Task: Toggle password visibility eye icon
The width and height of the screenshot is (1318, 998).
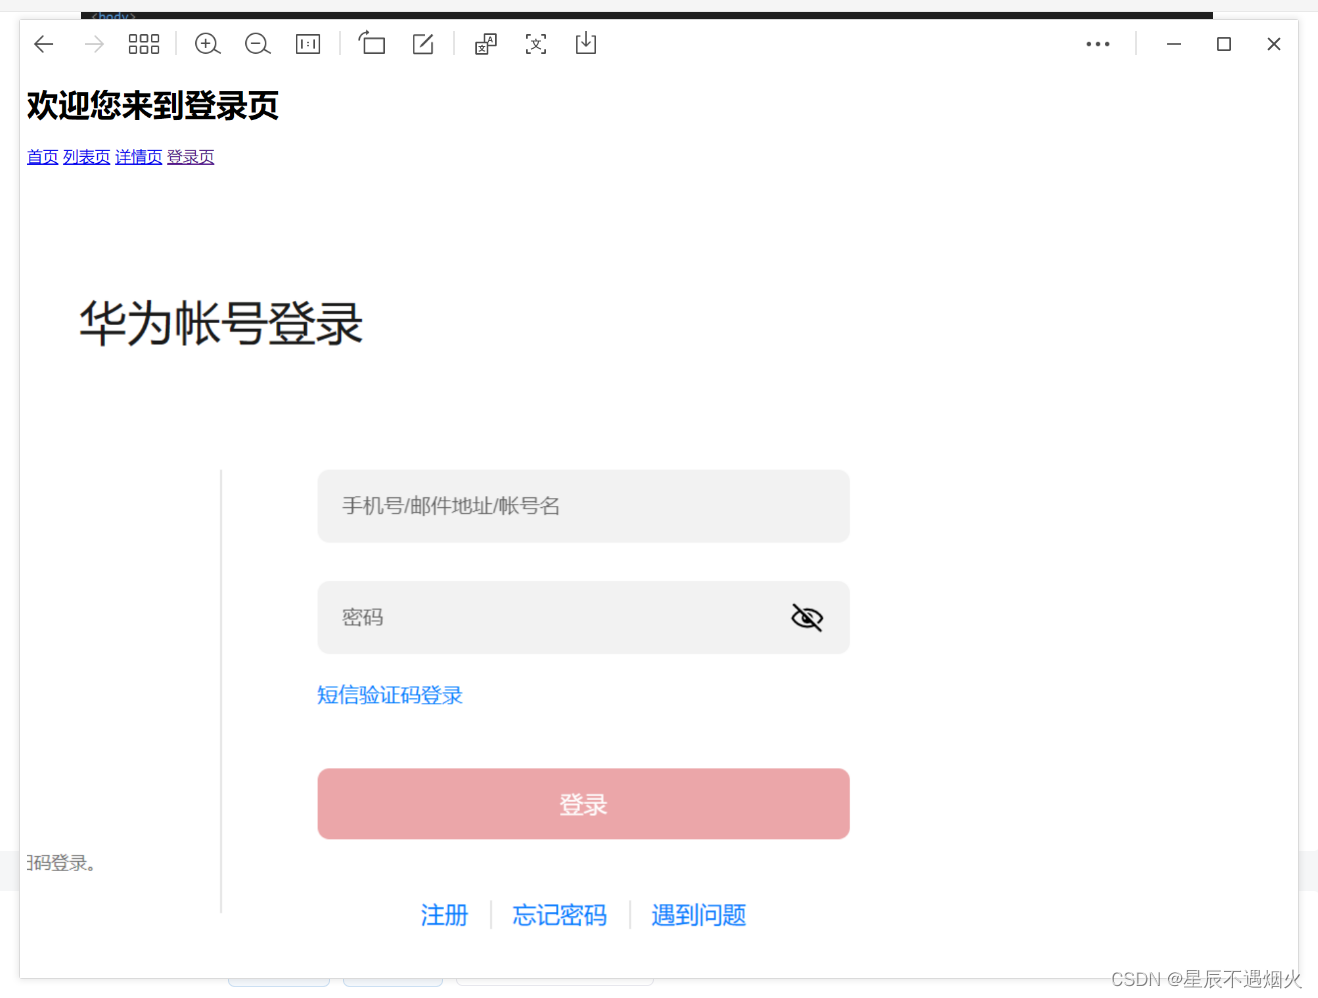Action: point(807,618)
